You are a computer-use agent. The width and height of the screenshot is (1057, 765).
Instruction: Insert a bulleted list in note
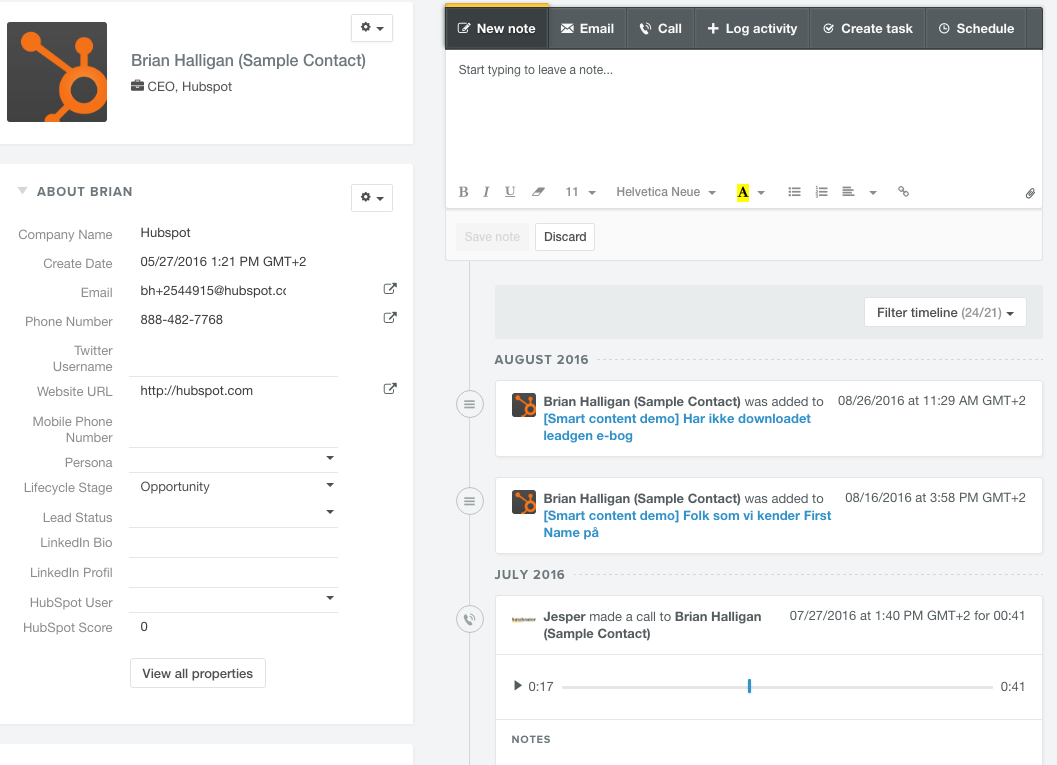coord(794,192)
